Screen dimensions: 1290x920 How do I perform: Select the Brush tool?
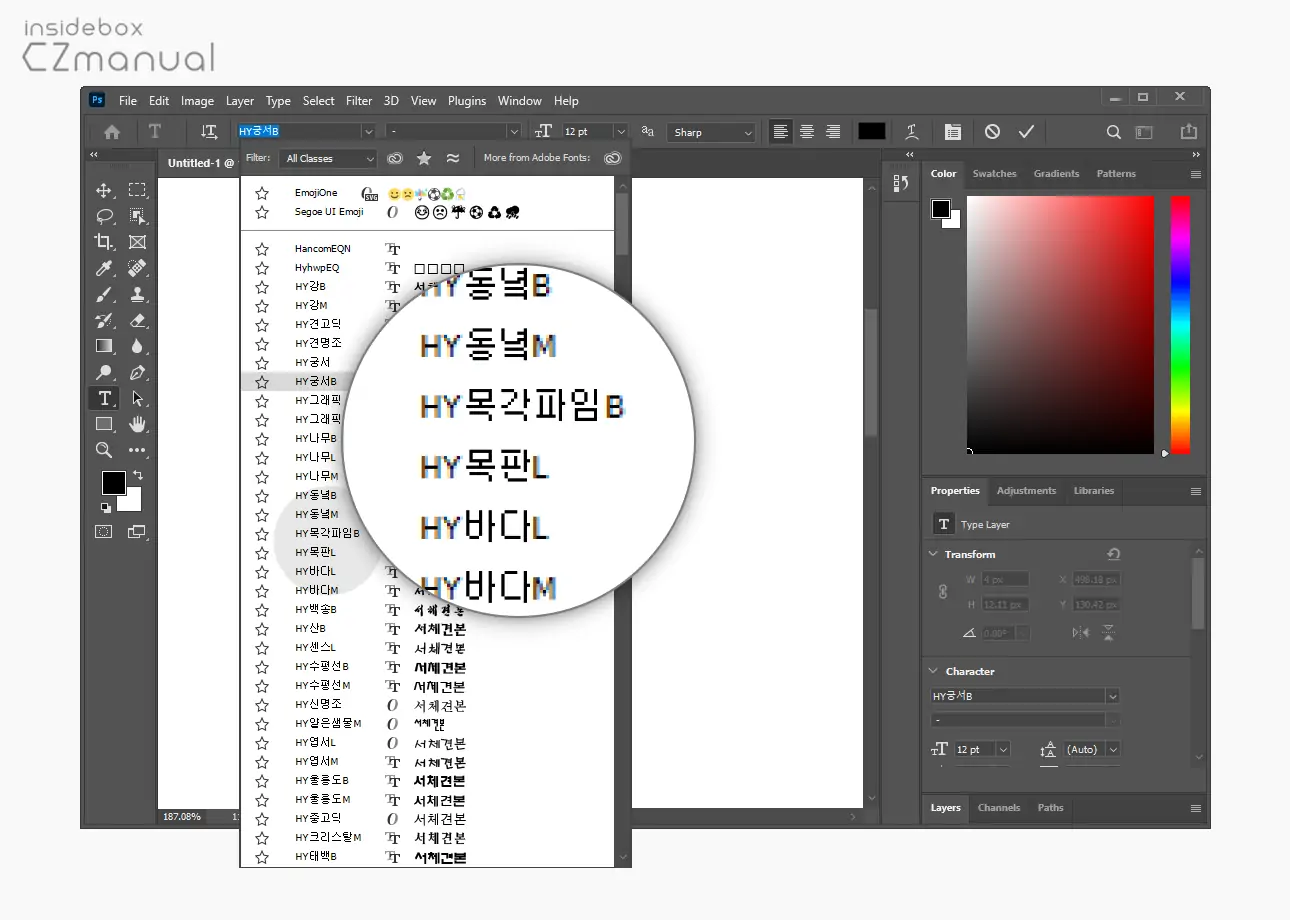(104, 294)
